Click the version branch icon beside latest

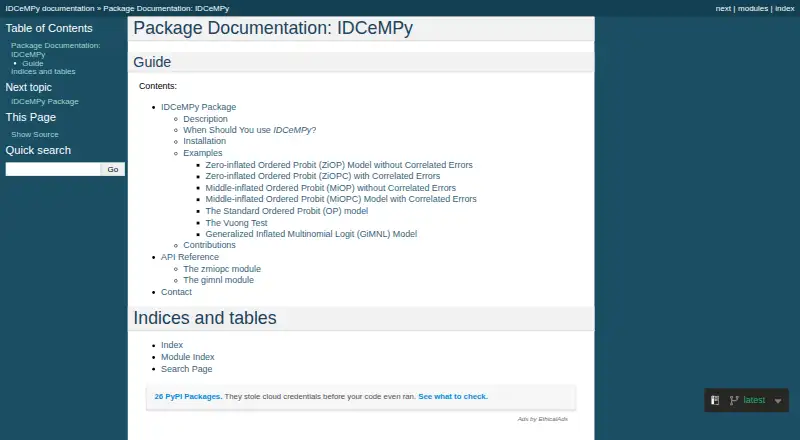734,401
